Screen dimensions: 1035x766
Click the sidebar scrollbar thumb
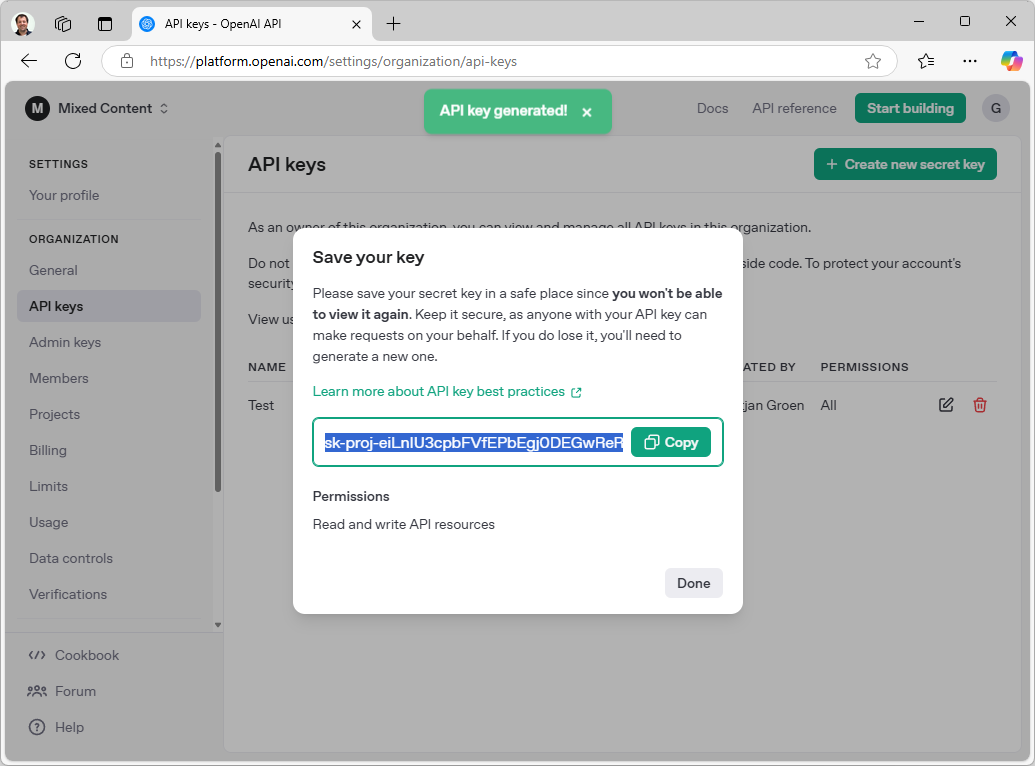click(x=218, y=322)
